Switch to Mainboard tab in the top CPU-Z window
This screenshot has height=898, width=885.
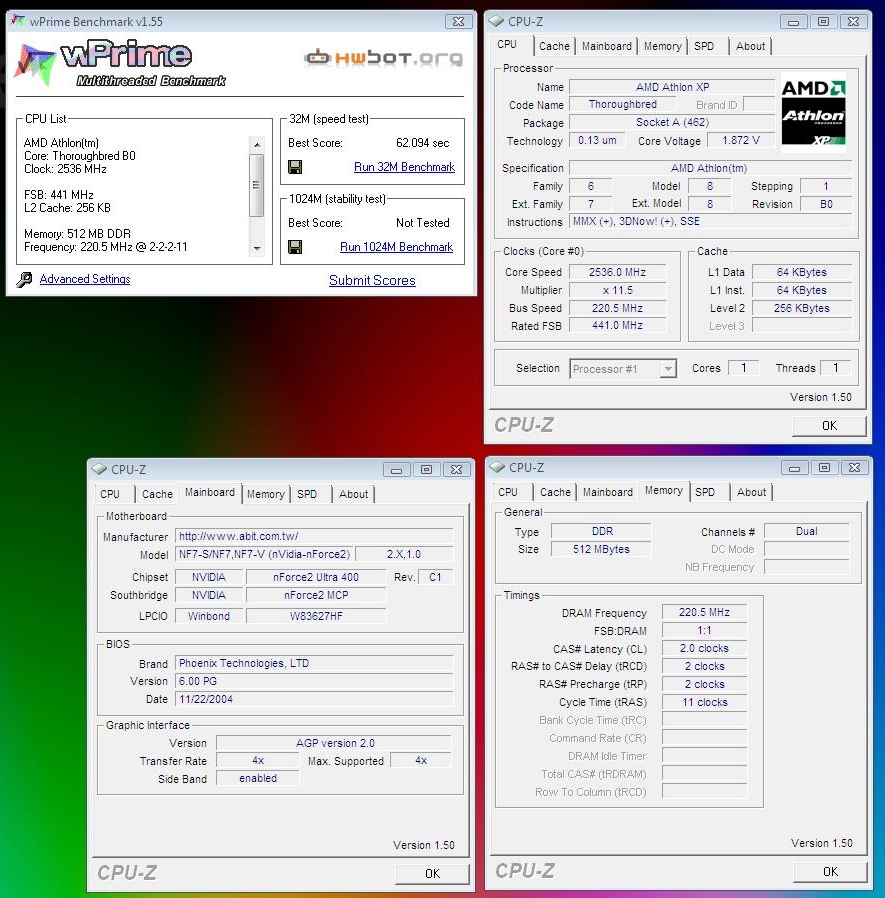tap(607, 46)
